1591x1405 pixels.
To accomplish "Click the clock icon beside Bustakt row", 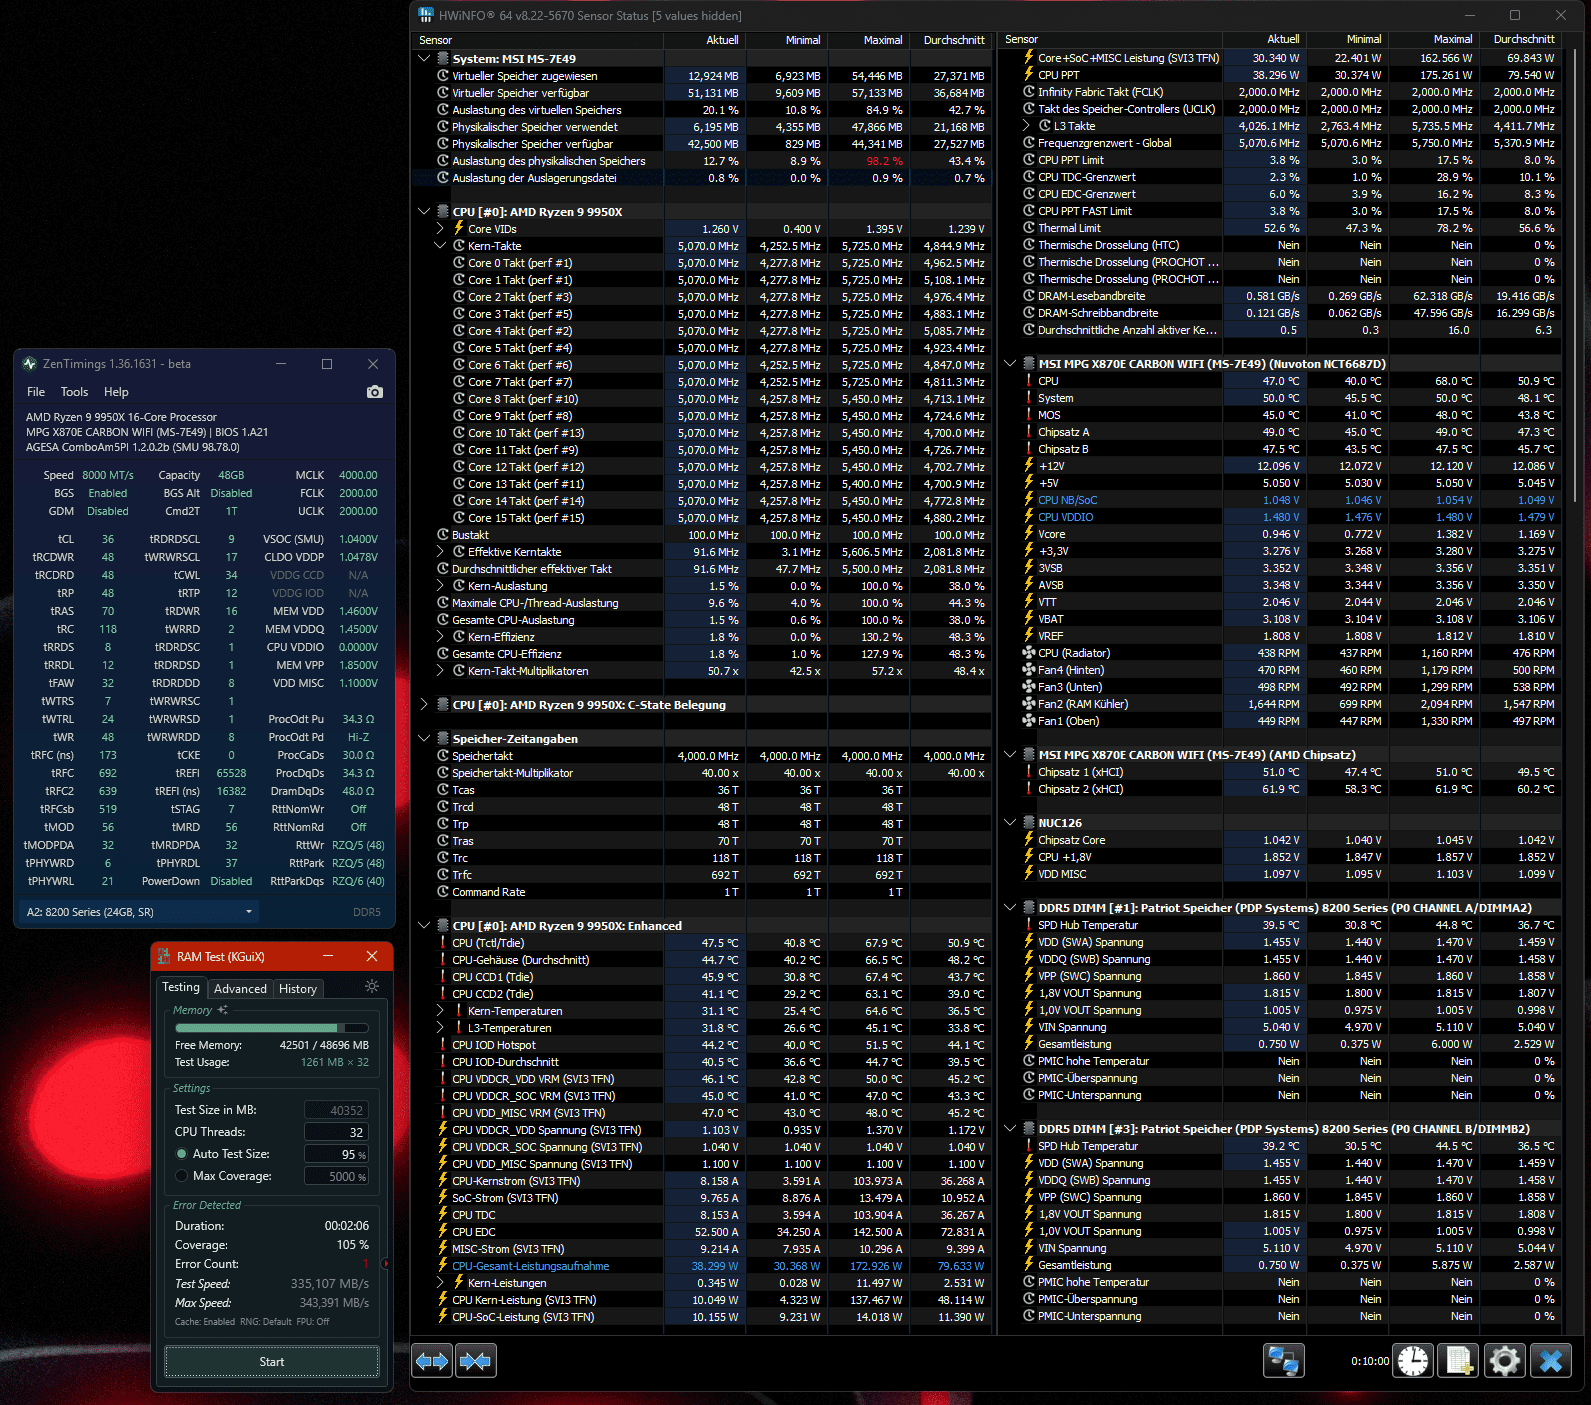I will pos(443,535).
